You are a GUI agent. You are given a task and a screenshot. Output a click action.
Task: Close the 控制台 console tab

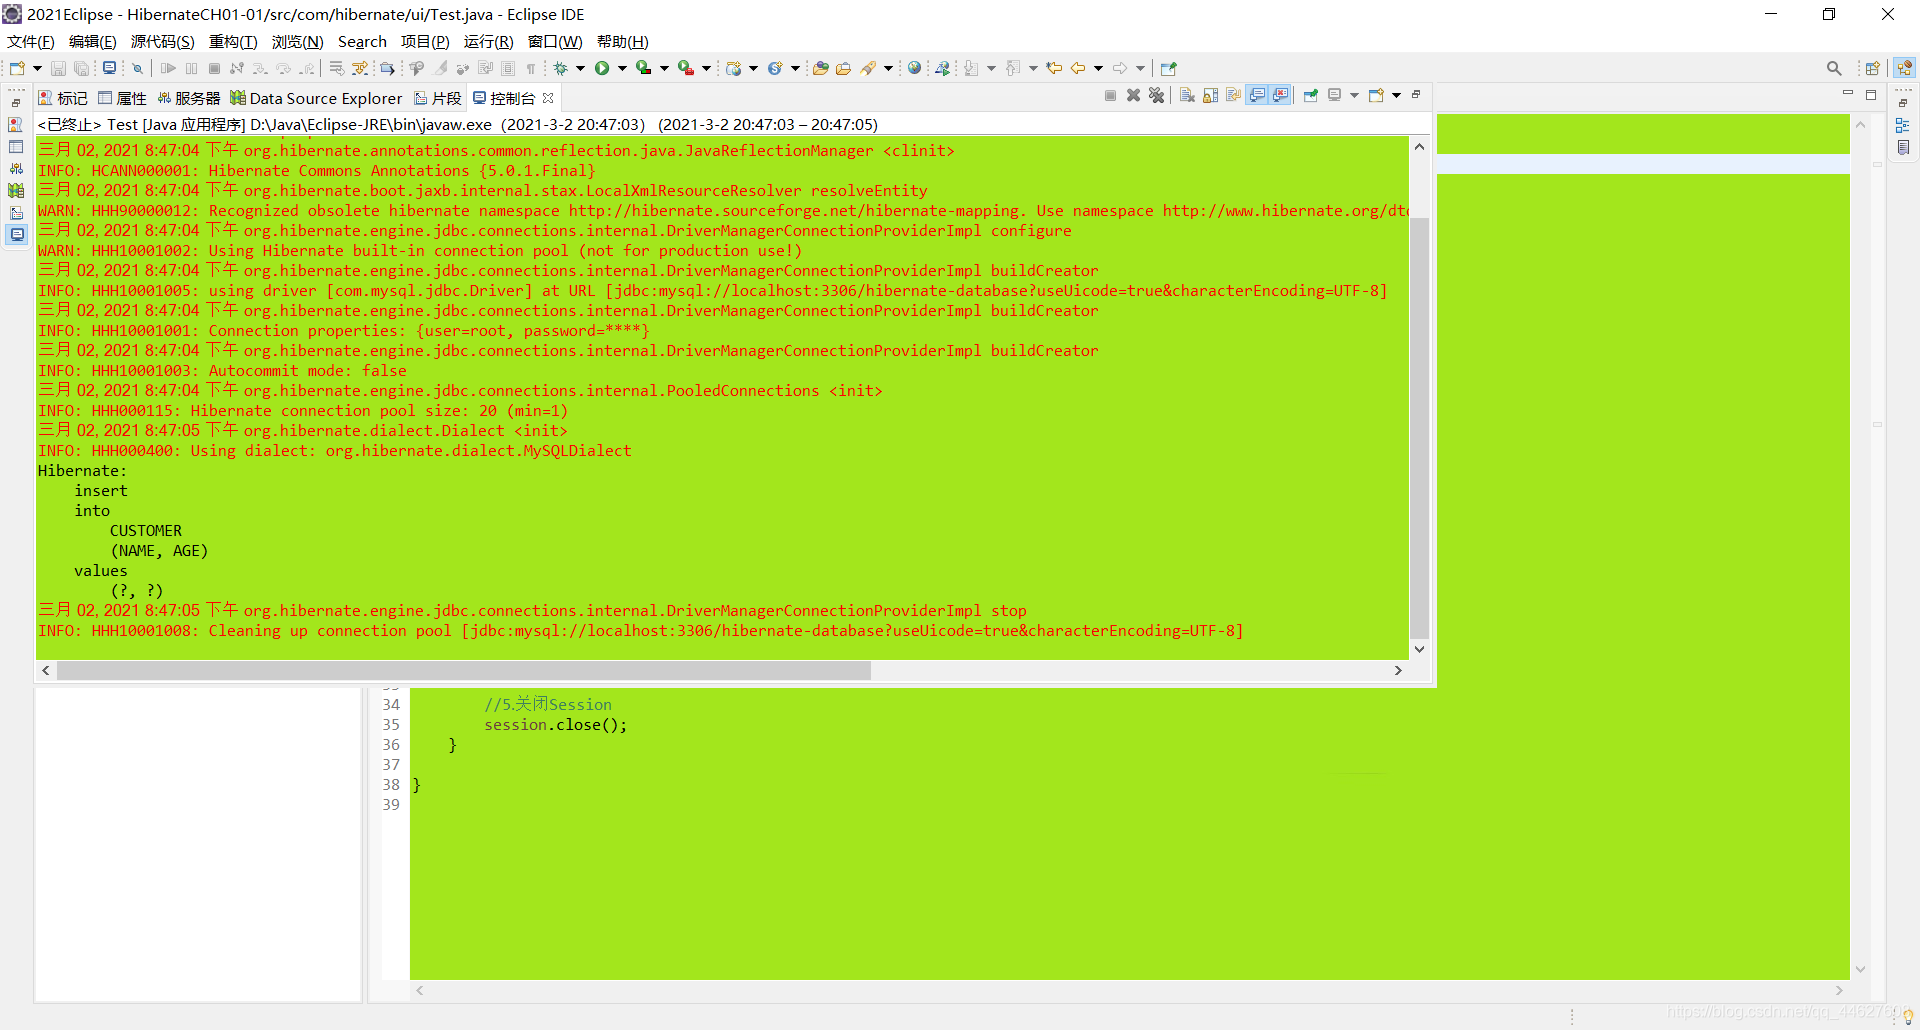(548, 98)
